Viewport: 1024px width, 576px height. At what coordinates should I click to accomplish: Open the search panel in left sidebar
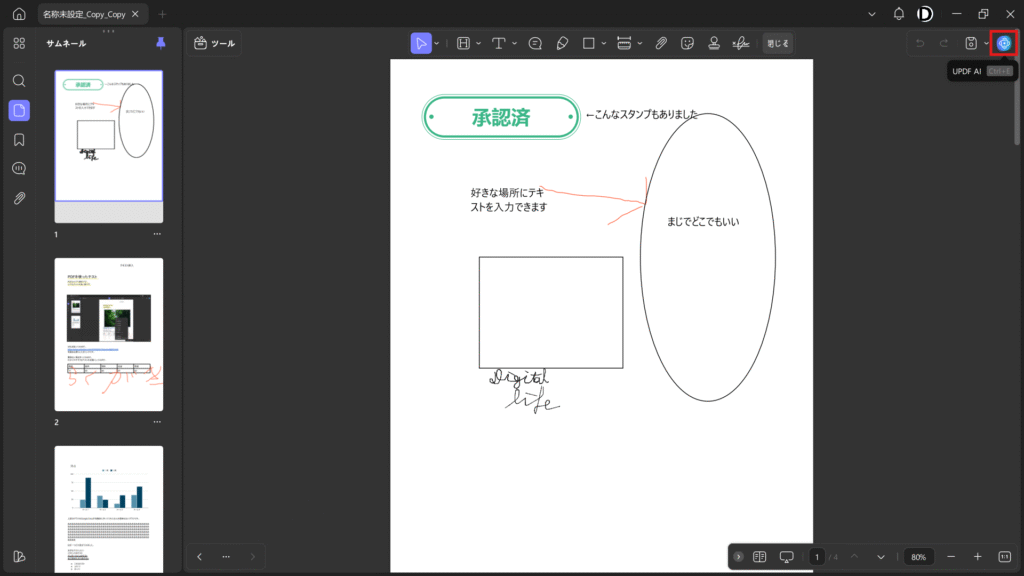click(x=19, y=80)
